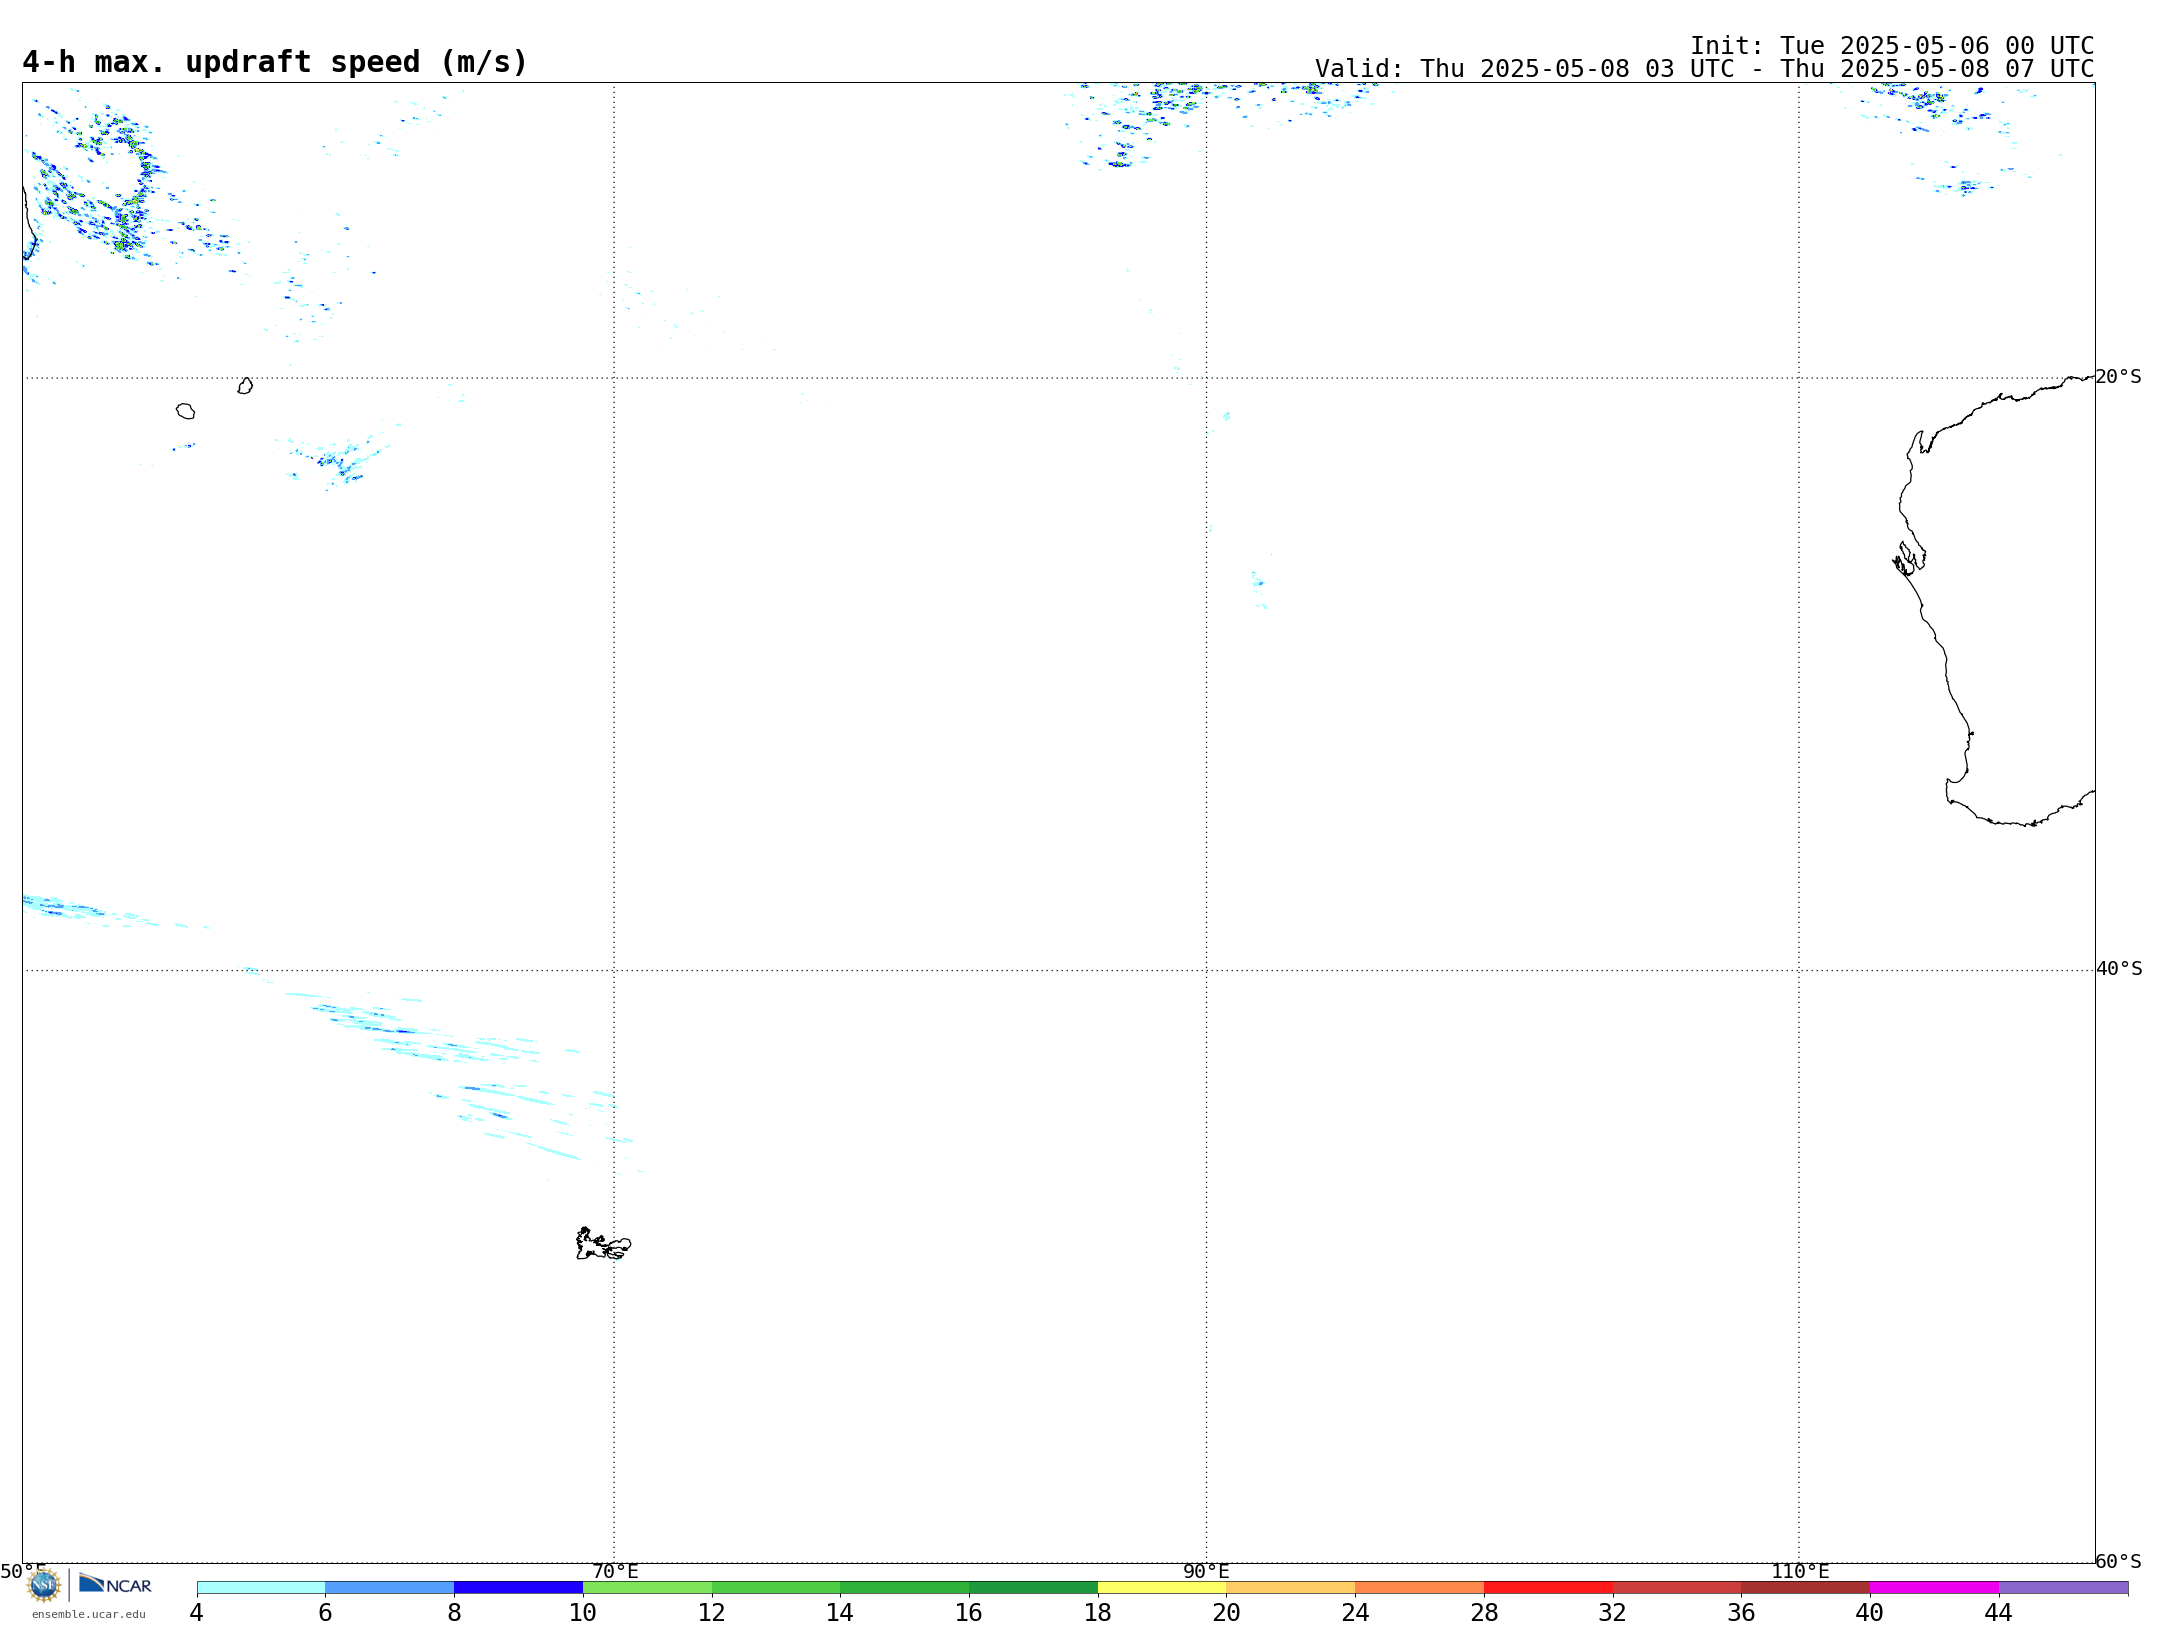Image resolution: width=2160 pixels, height=1626 pixels.
Task: Click the colorbar tick label 10
Action: 583,1612
